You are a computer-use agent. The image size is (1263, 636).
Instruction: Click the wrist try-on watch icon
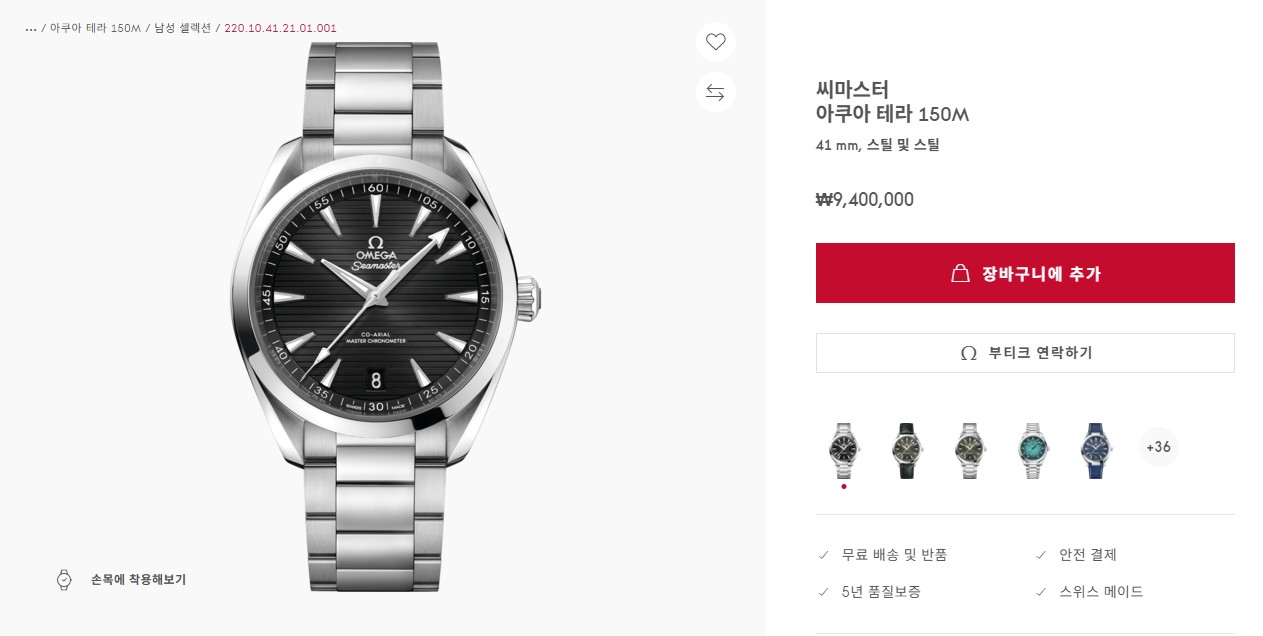click(x=64, y=579)
